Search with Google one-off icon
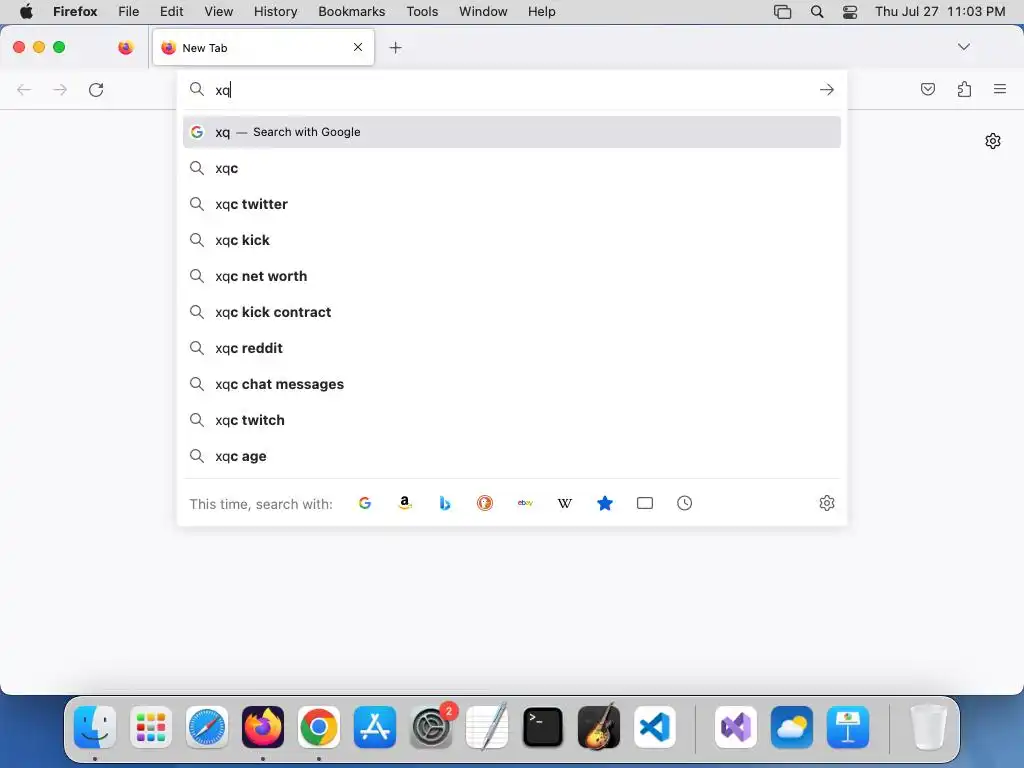The height and width of the screenshot is (768, 1024). 365,503
